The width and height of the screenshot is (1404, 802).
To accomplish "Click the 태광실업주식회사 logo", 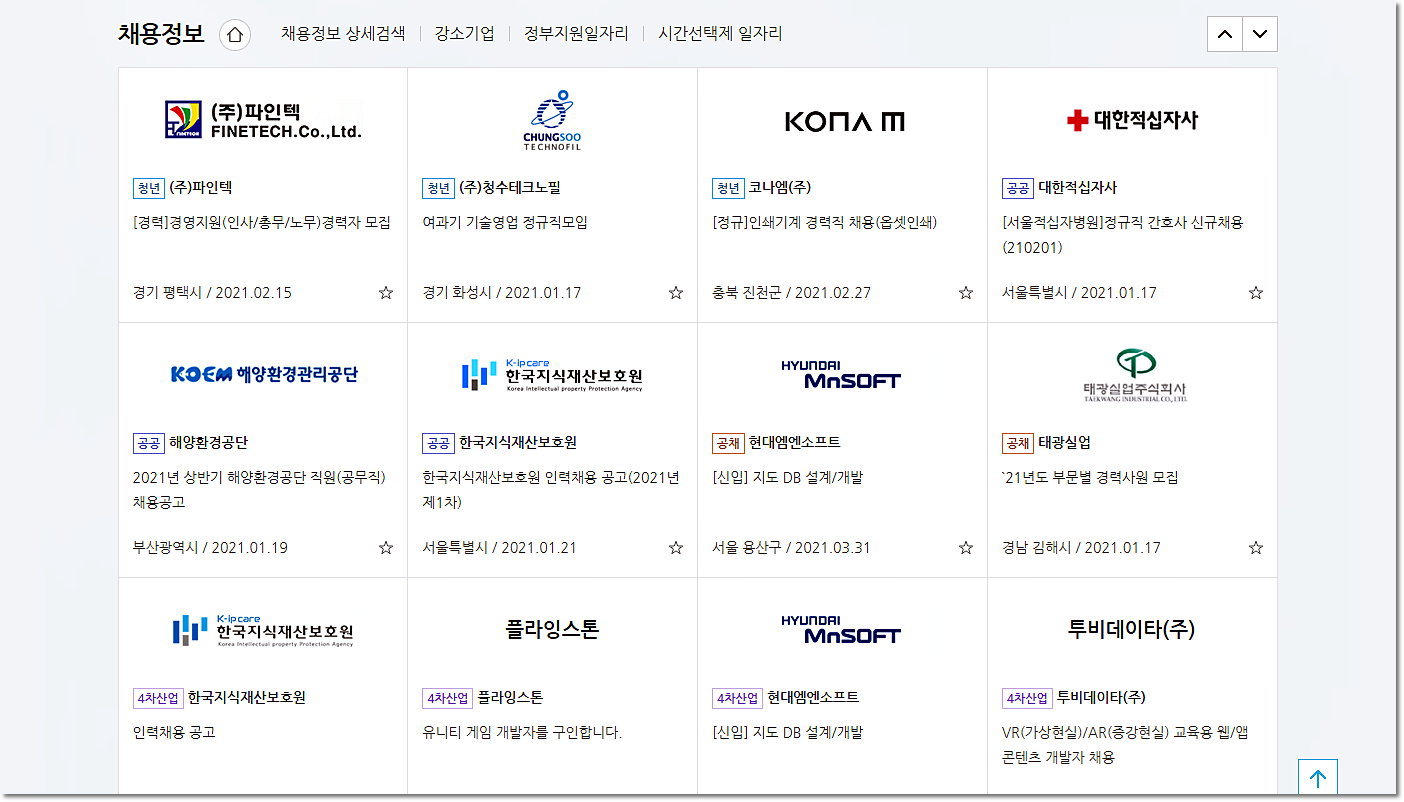I will coord(1134,375).
